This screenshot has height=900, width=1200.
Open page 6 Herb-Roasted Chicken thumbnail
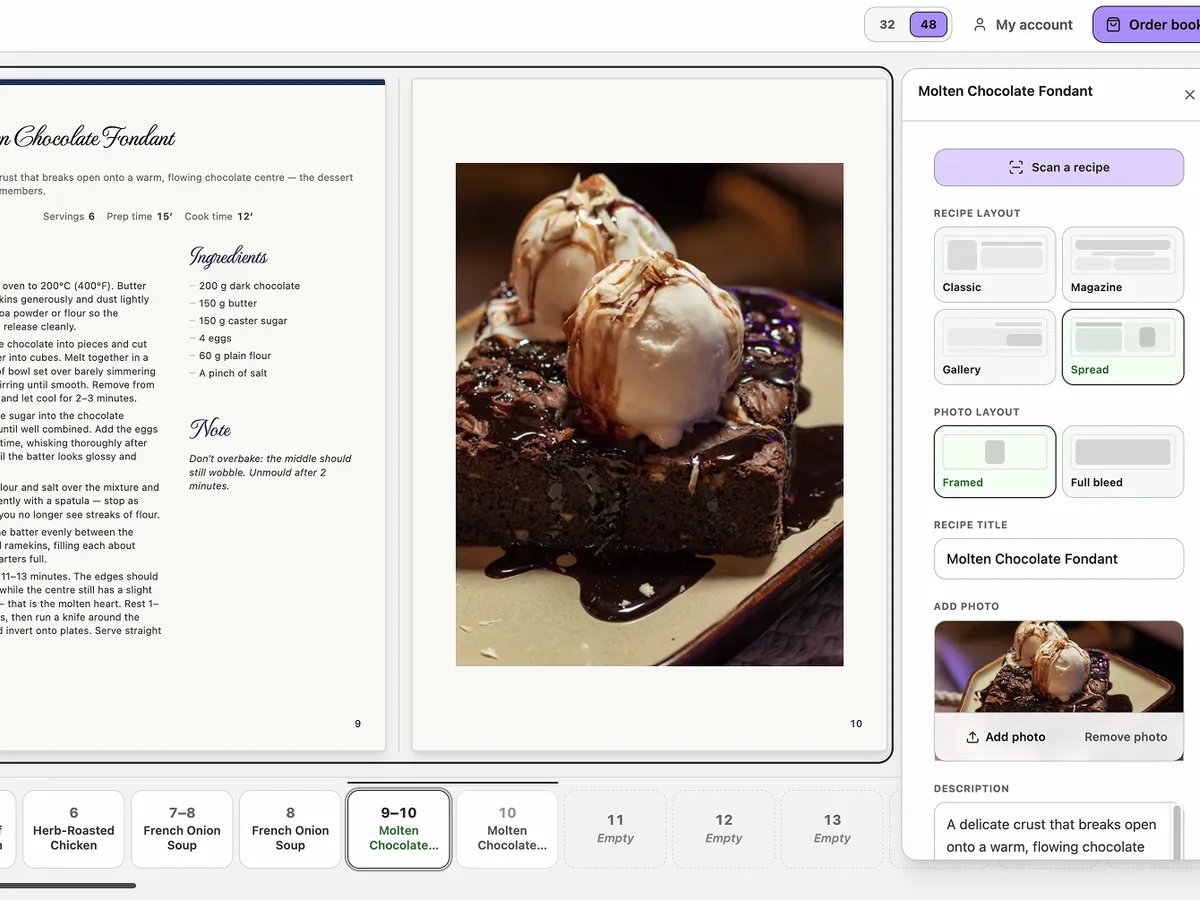pos(74,829)
